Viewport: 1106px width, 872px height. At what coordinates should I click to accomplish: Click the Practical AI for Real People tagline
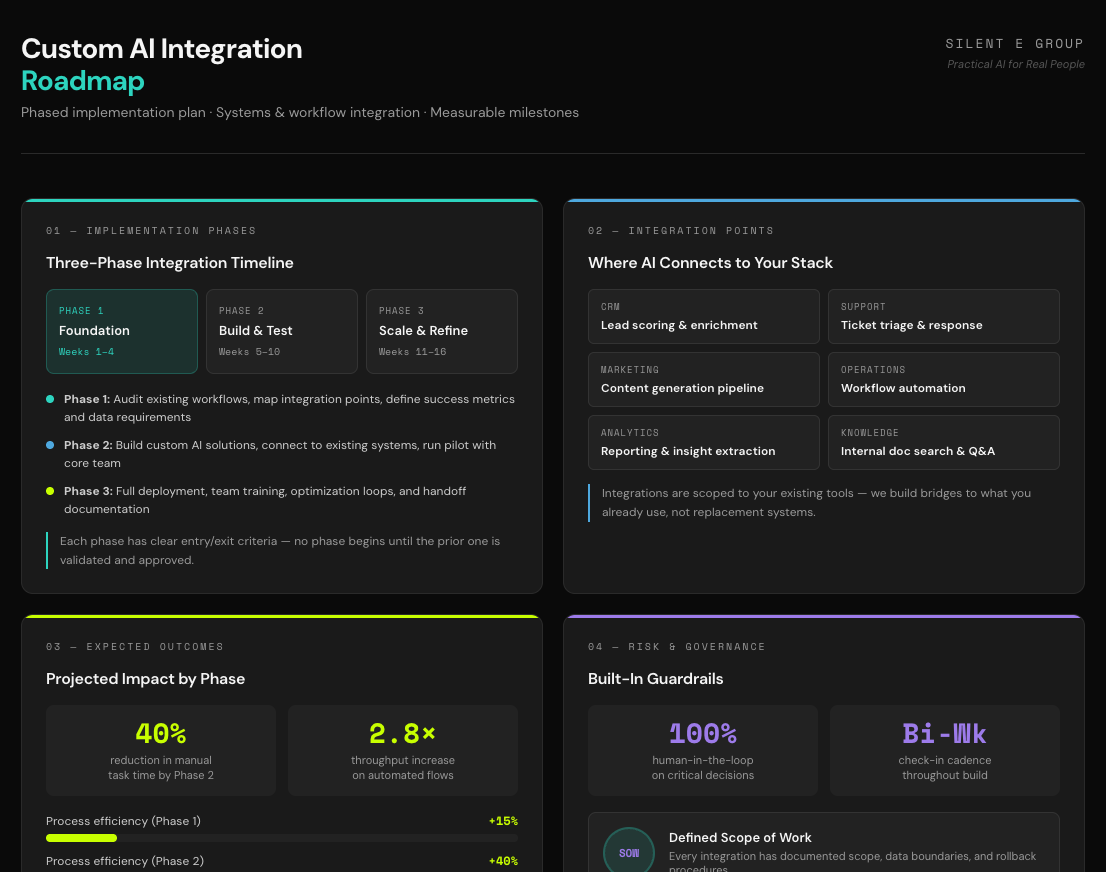pos(1016,64)
